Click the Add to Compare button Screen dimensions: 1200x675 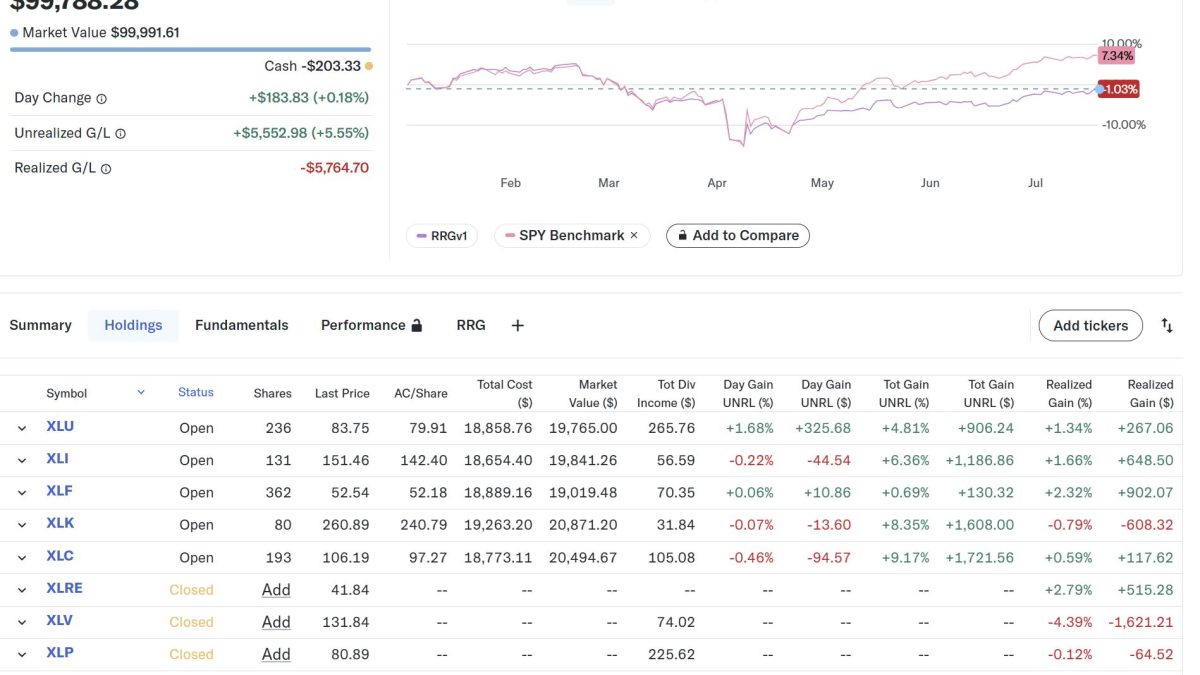(737, 236)
